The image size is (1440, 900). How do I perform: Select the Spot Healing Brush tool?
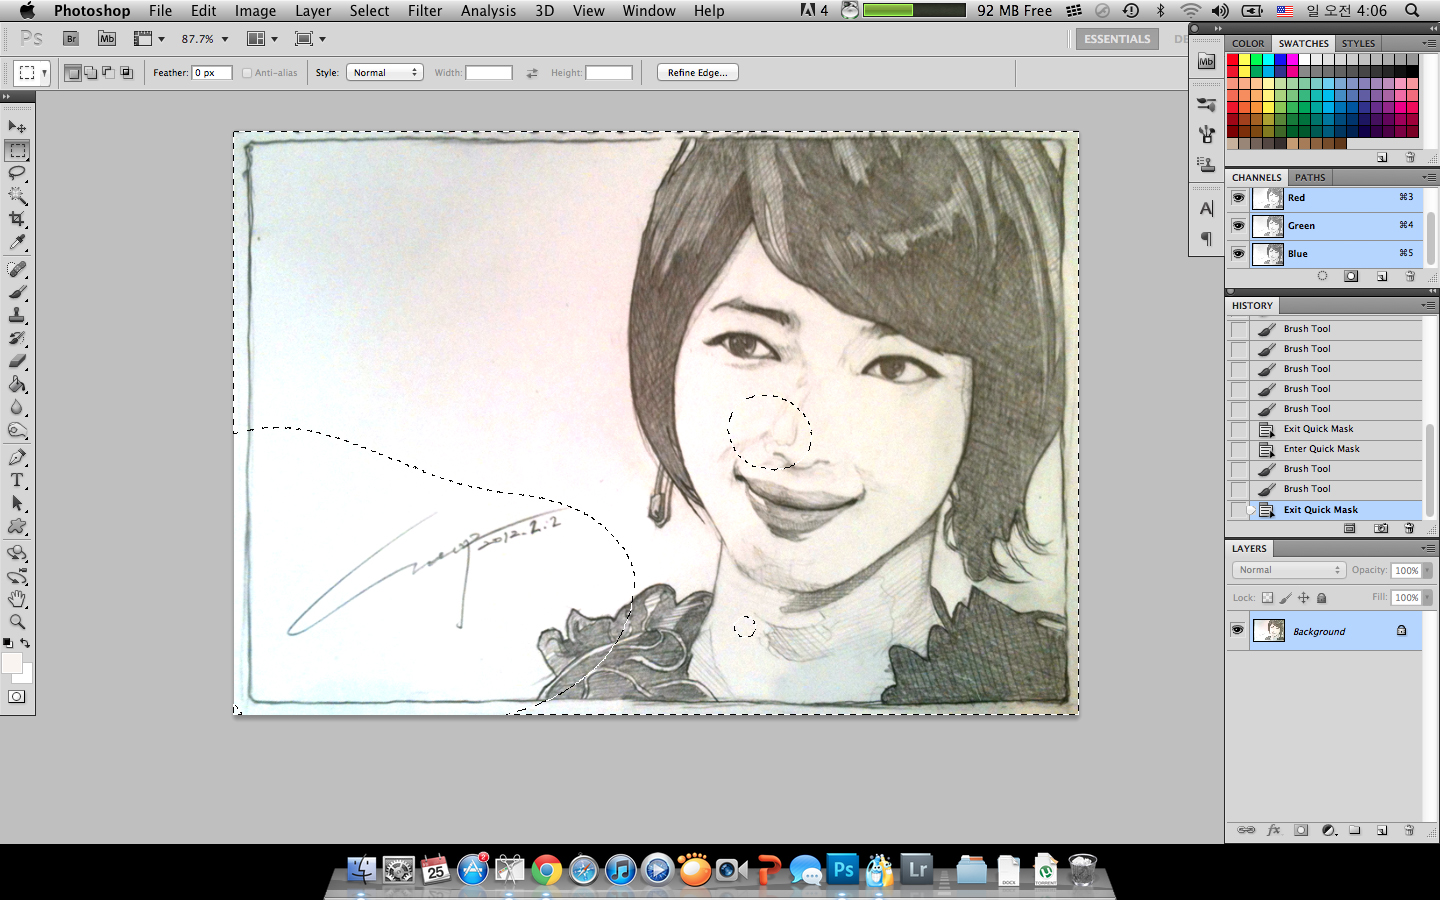[17, 269]
